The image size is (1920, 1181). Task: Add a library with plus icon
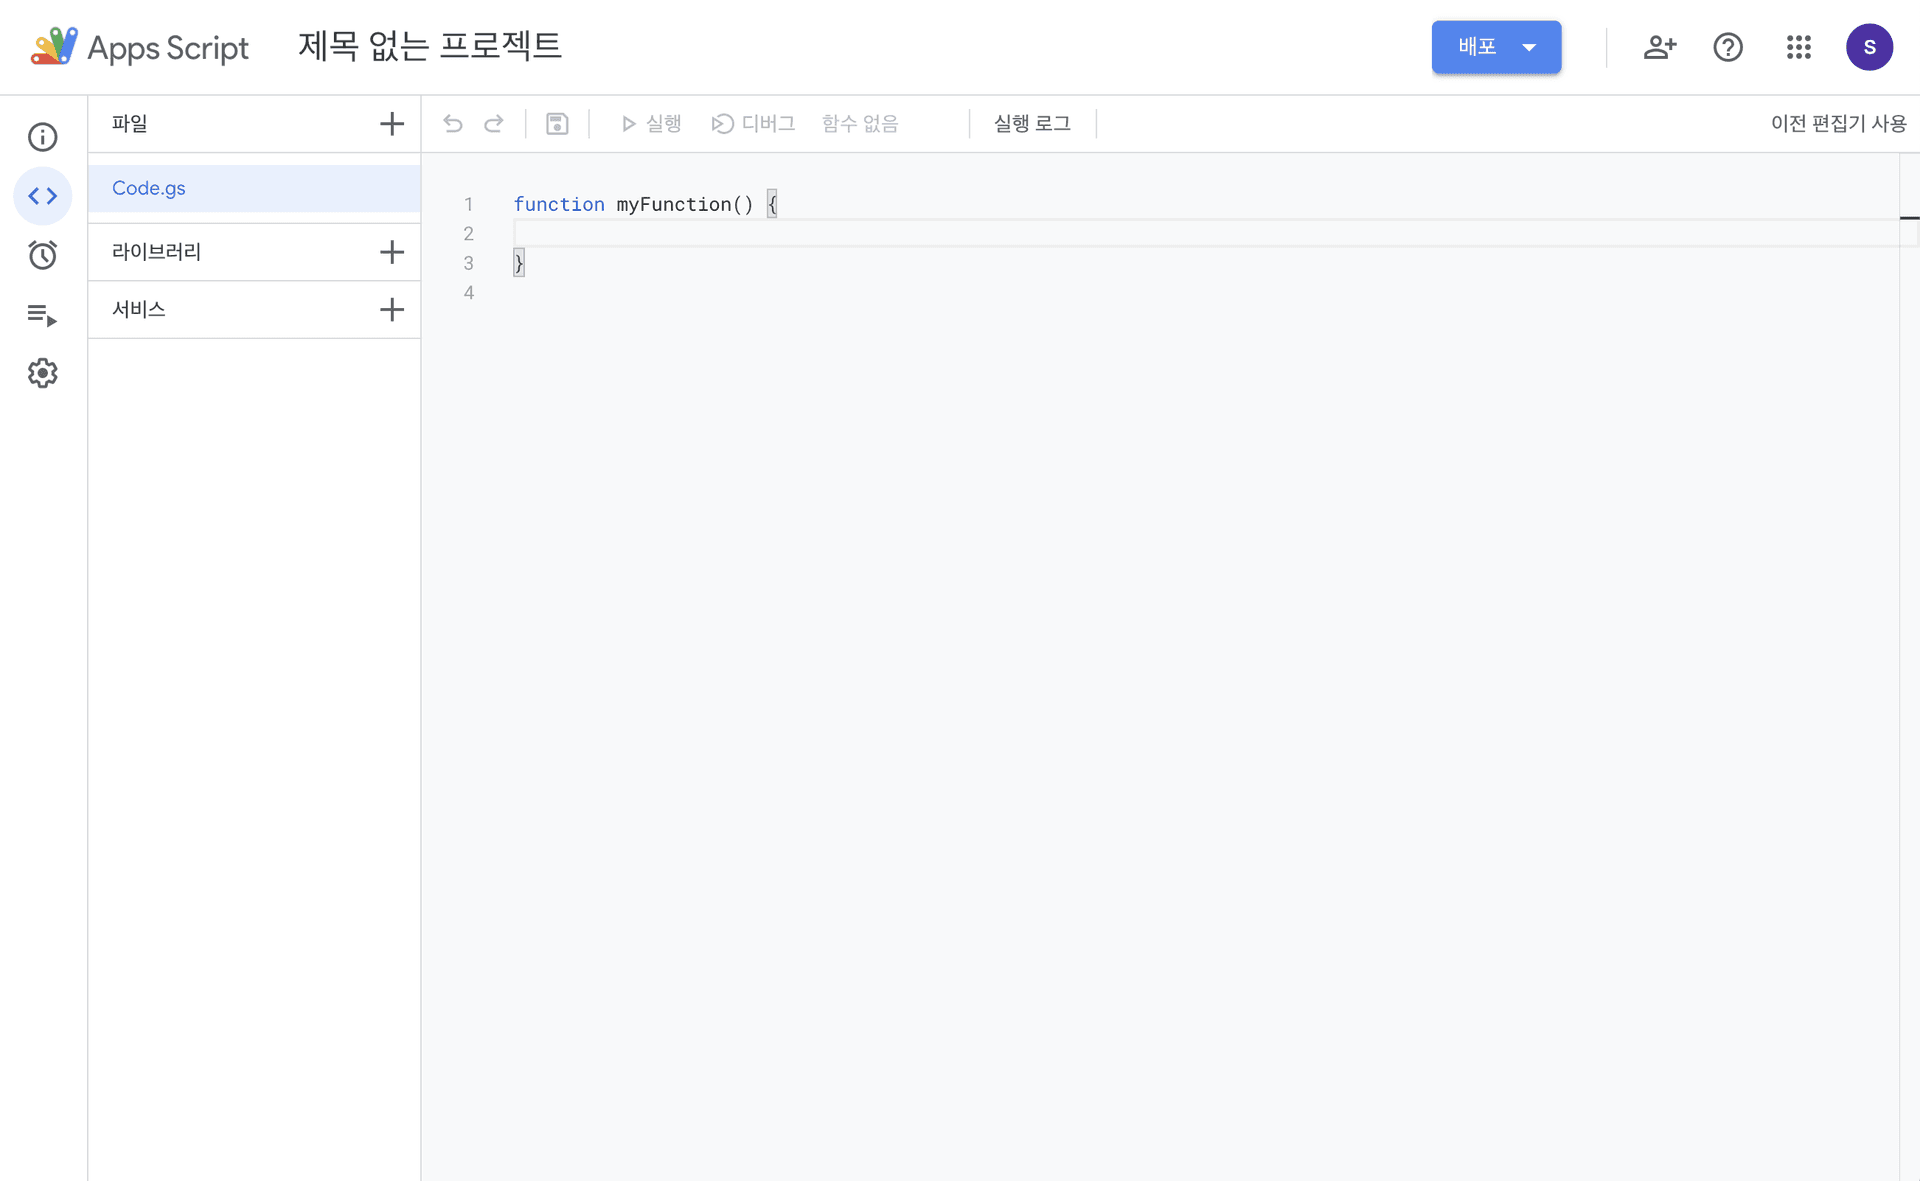392,252
